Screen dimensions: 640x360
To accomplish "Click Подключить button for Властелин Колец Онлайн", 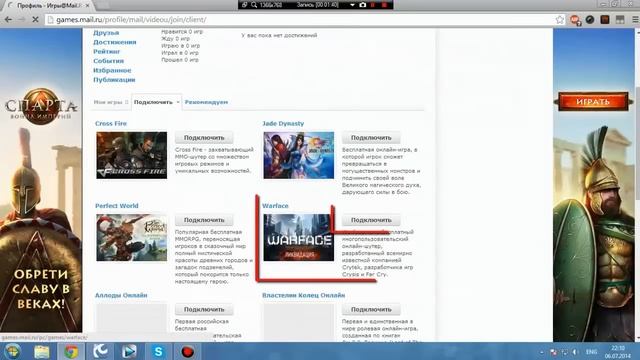I will point(371,309).
